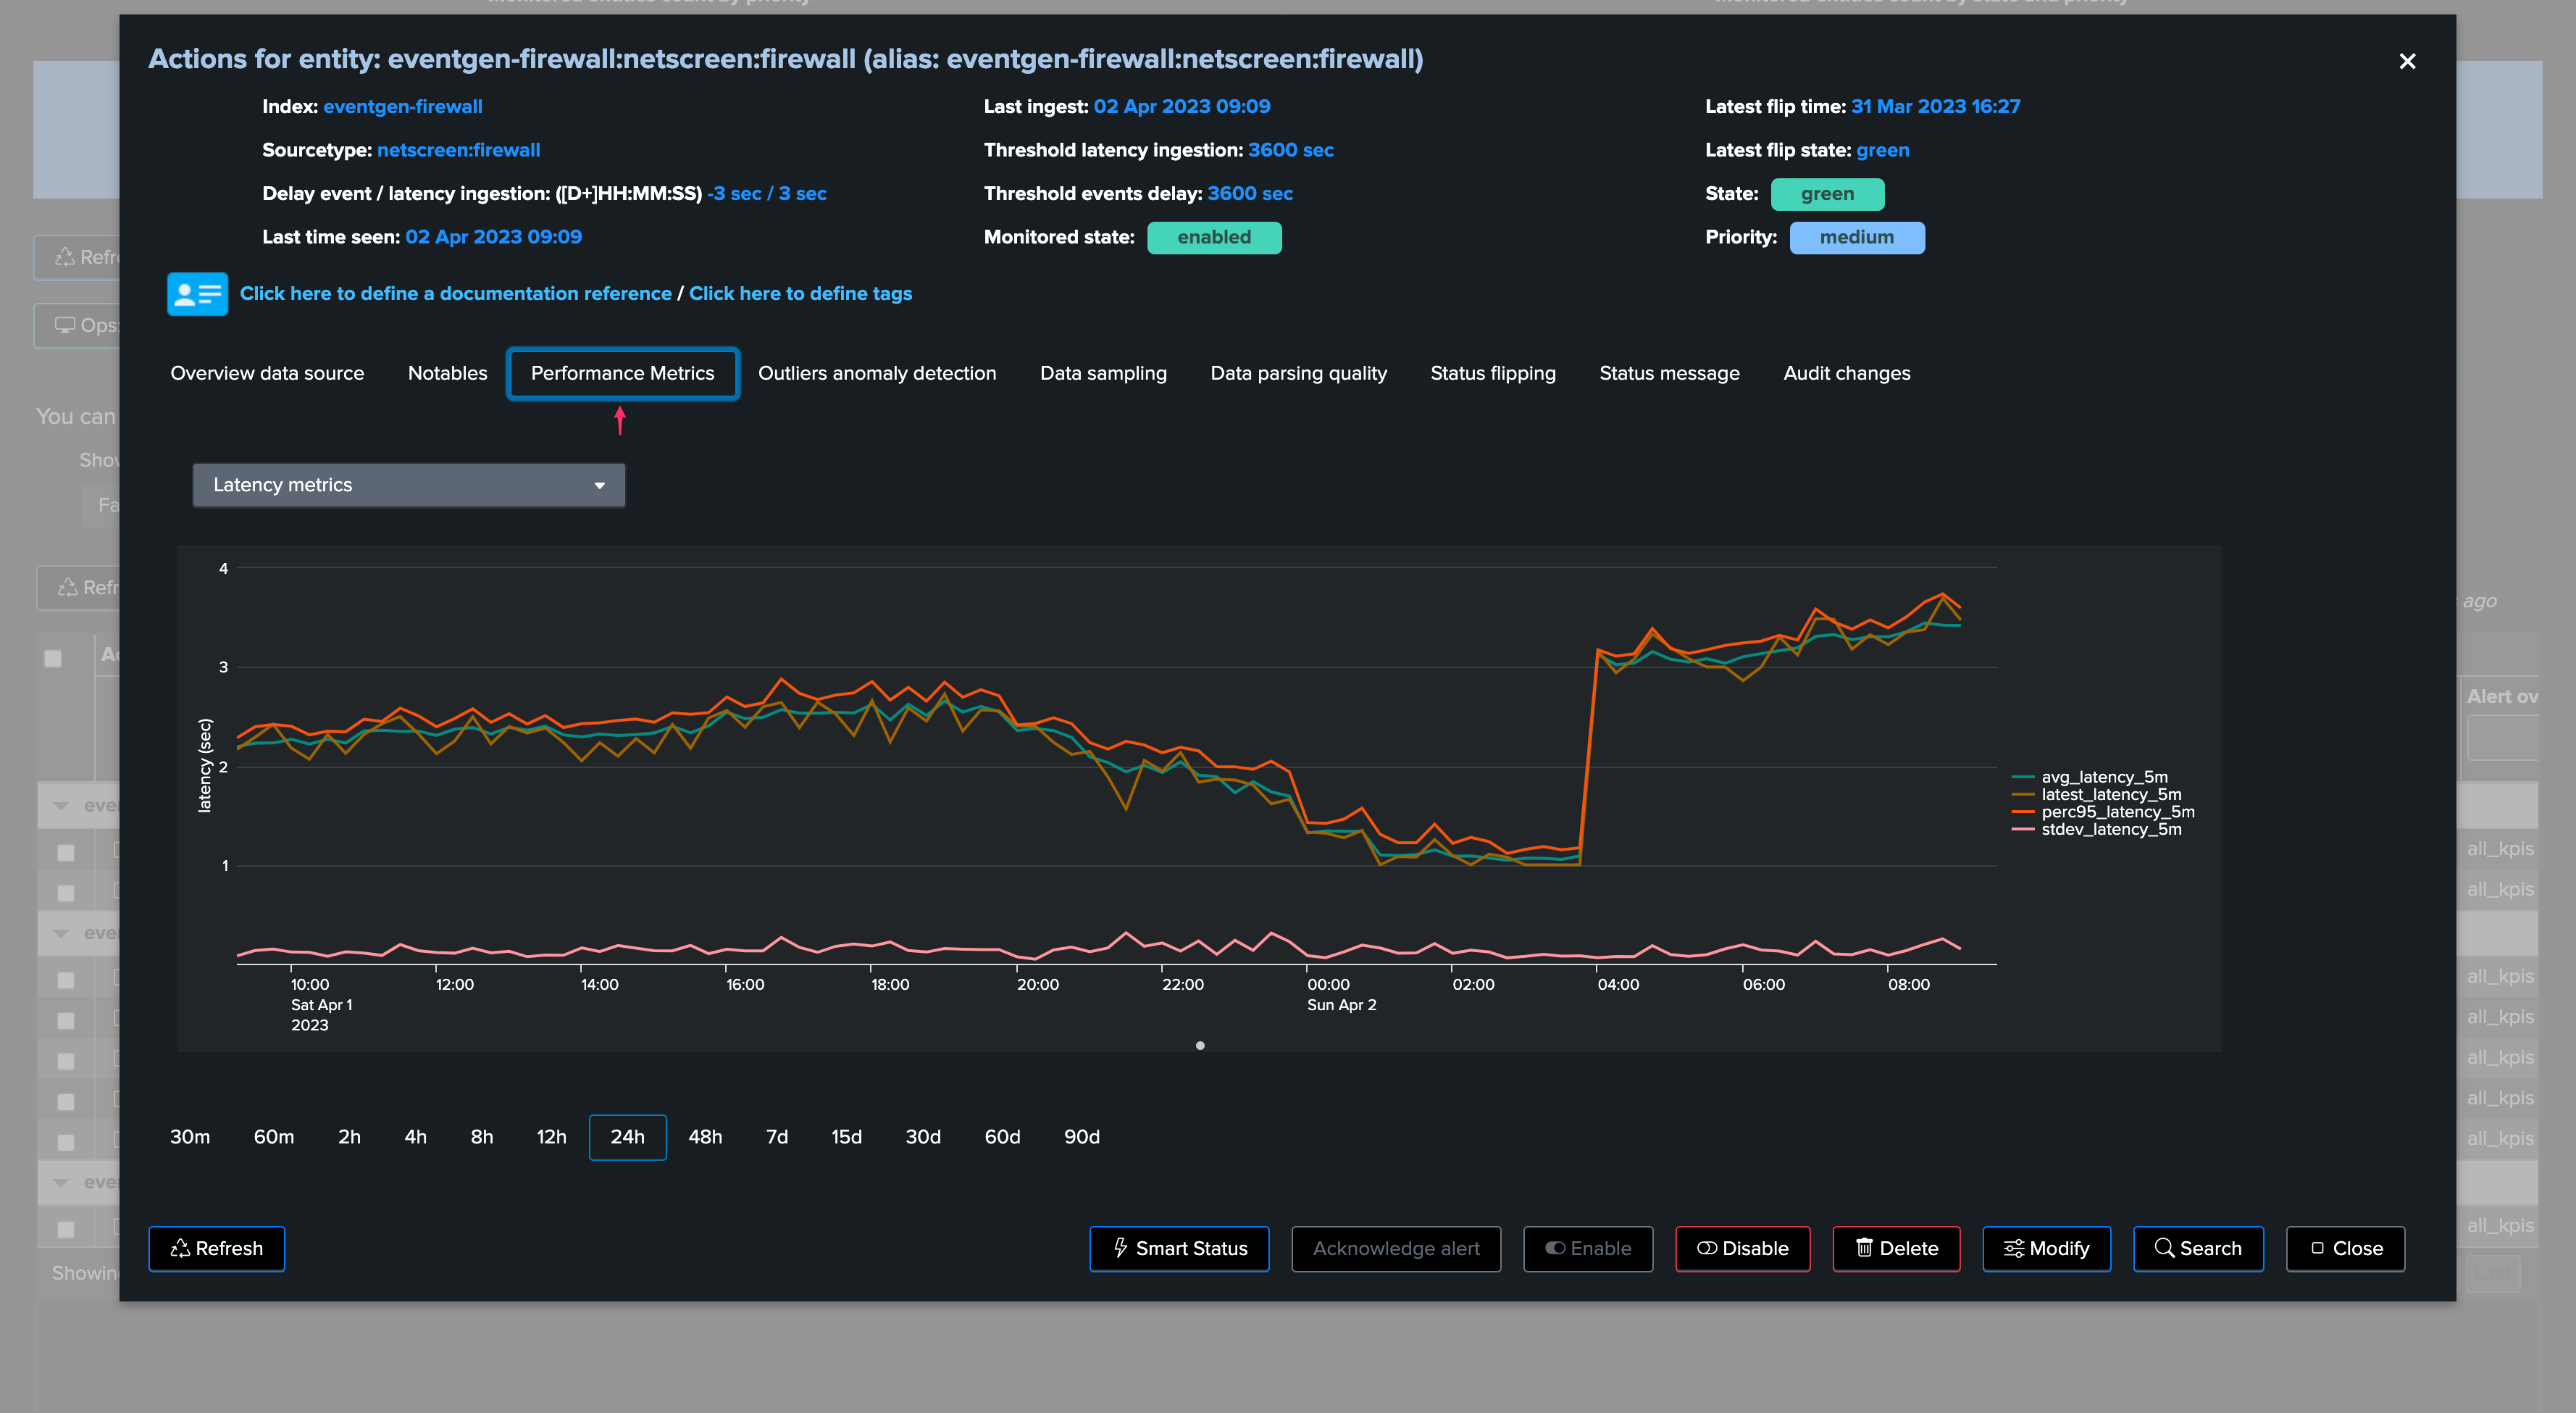2576x1413 pixels.
Task: Click the Smart Status button with lightning icon
Action: click(x=1179, y=1248)
